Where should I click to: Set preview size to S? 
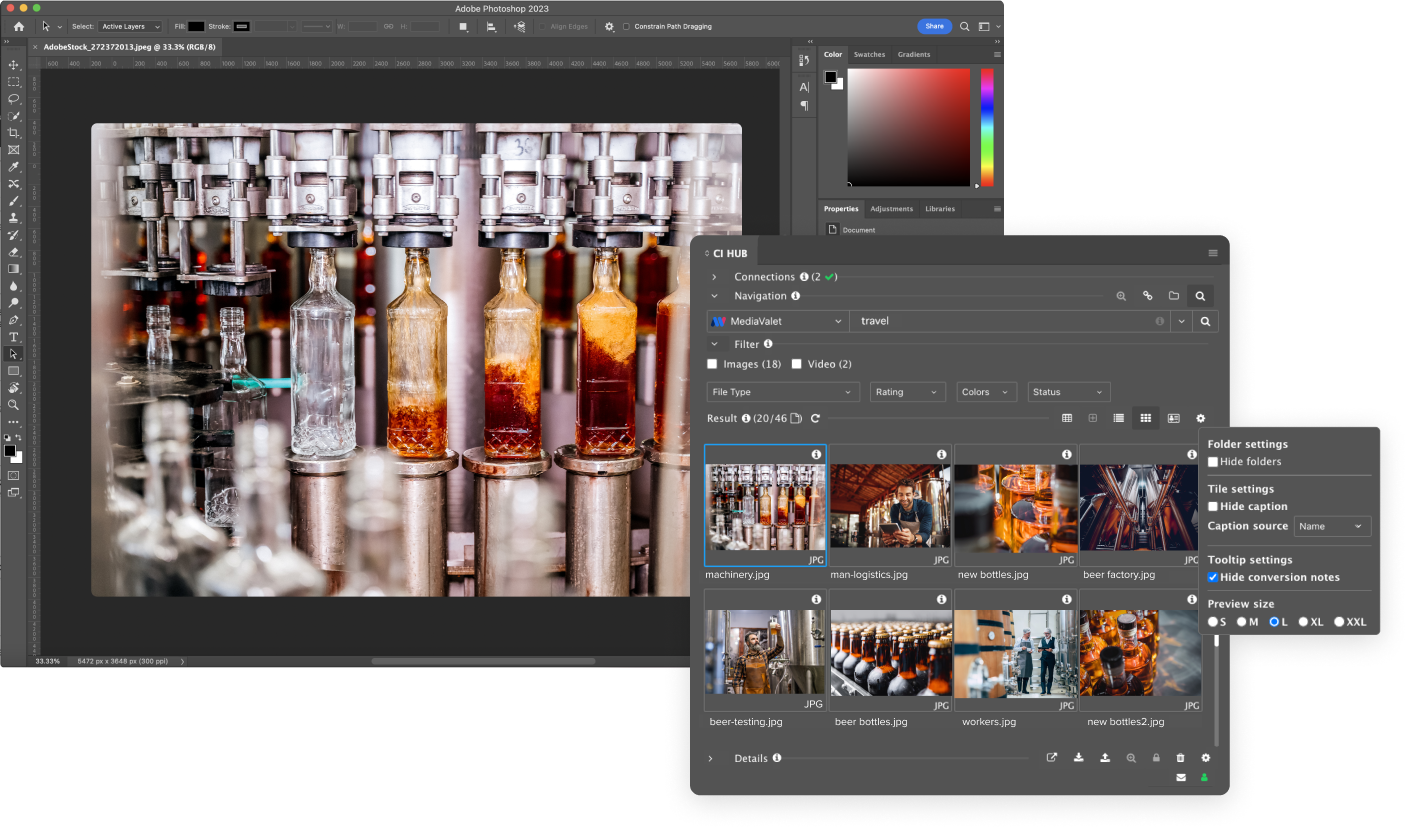[x=1213, y=622]
